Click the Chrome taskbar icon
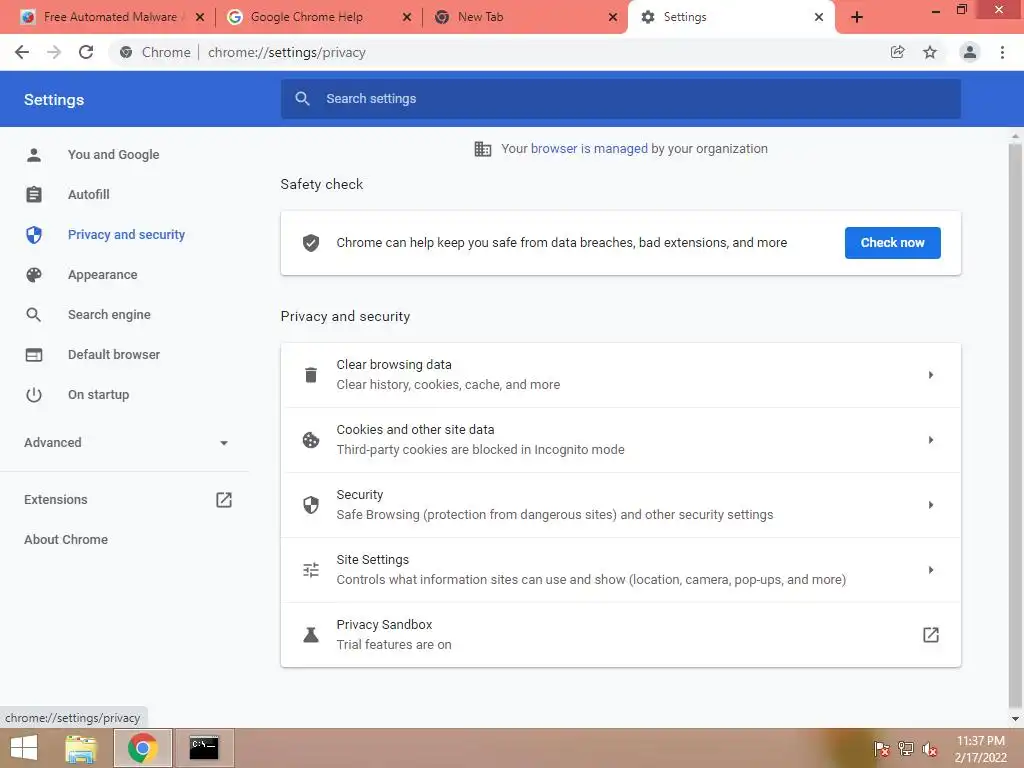1024x768 pixels. click(x=143, y=748)
